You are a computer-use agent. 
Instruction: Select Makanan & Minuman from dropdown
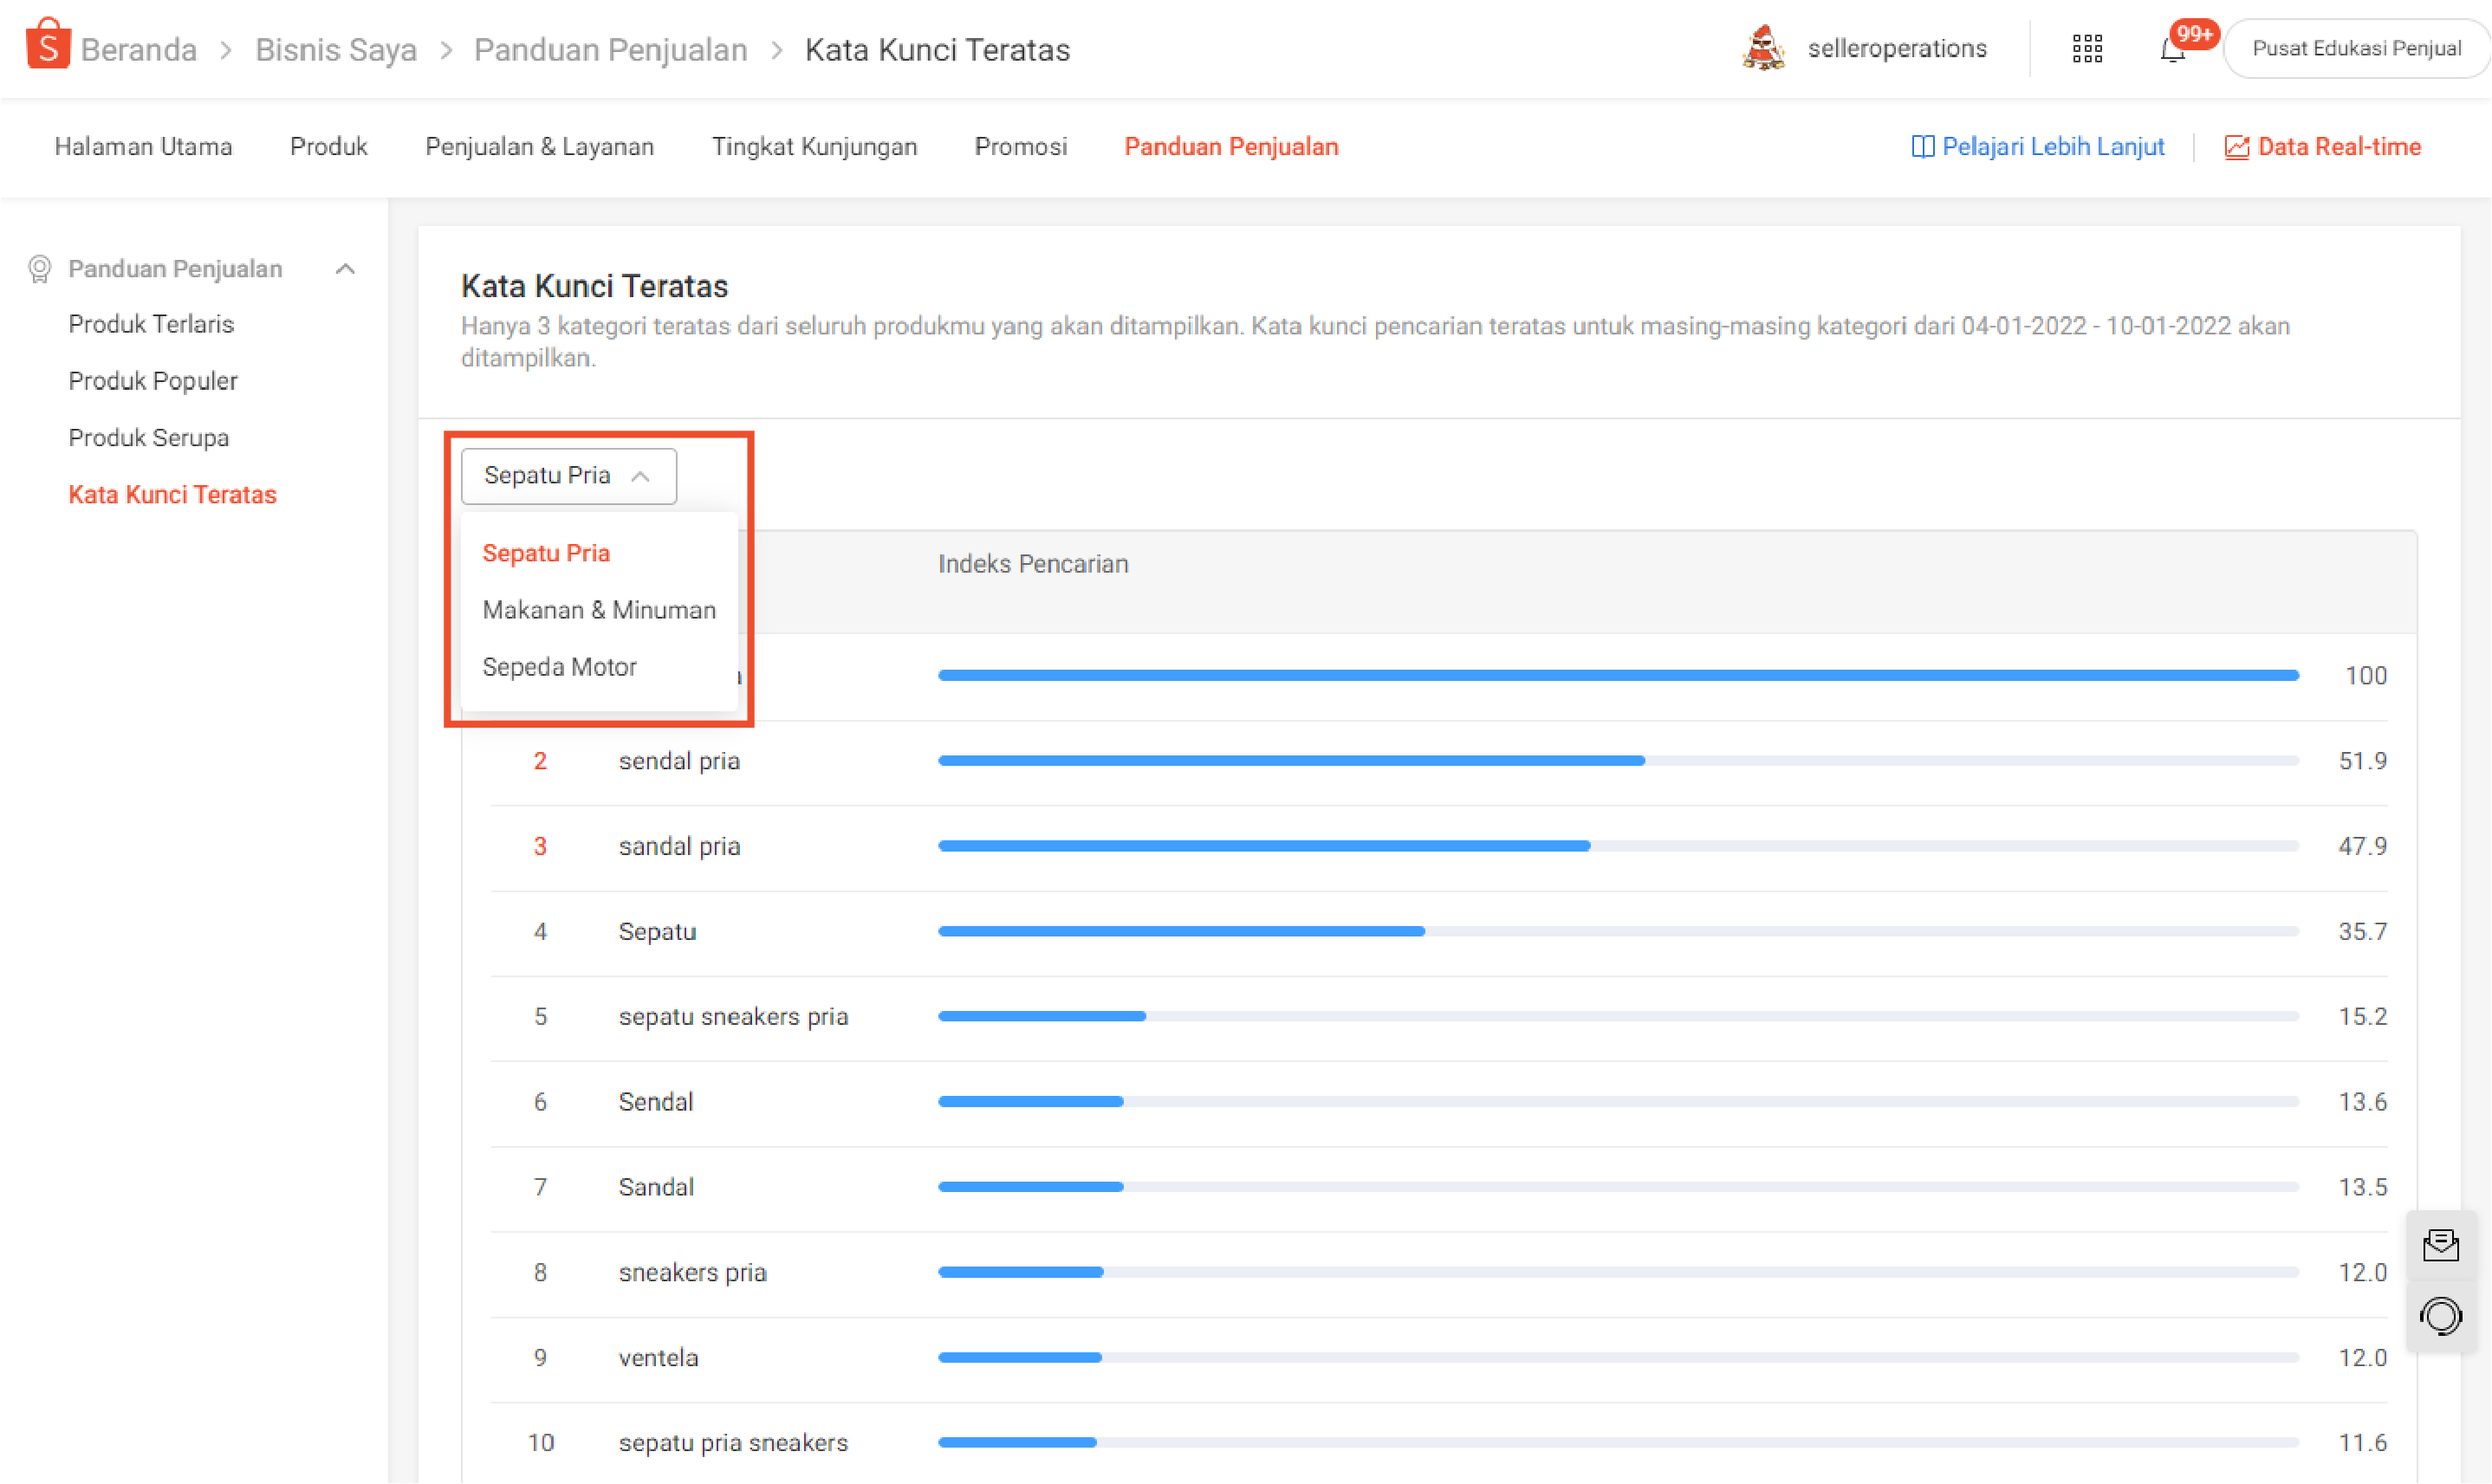tap(598, 610)
